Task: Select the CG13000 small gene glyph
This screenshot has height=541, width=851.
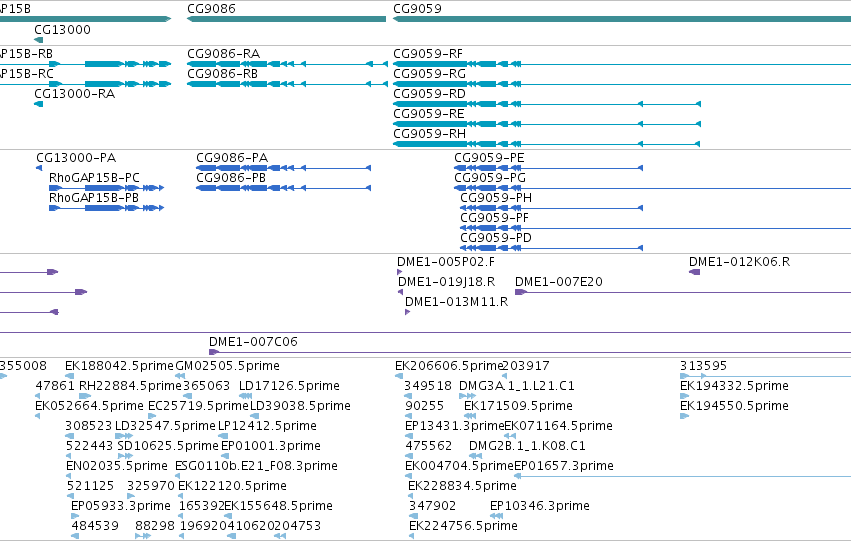Action: click(39, 40)
